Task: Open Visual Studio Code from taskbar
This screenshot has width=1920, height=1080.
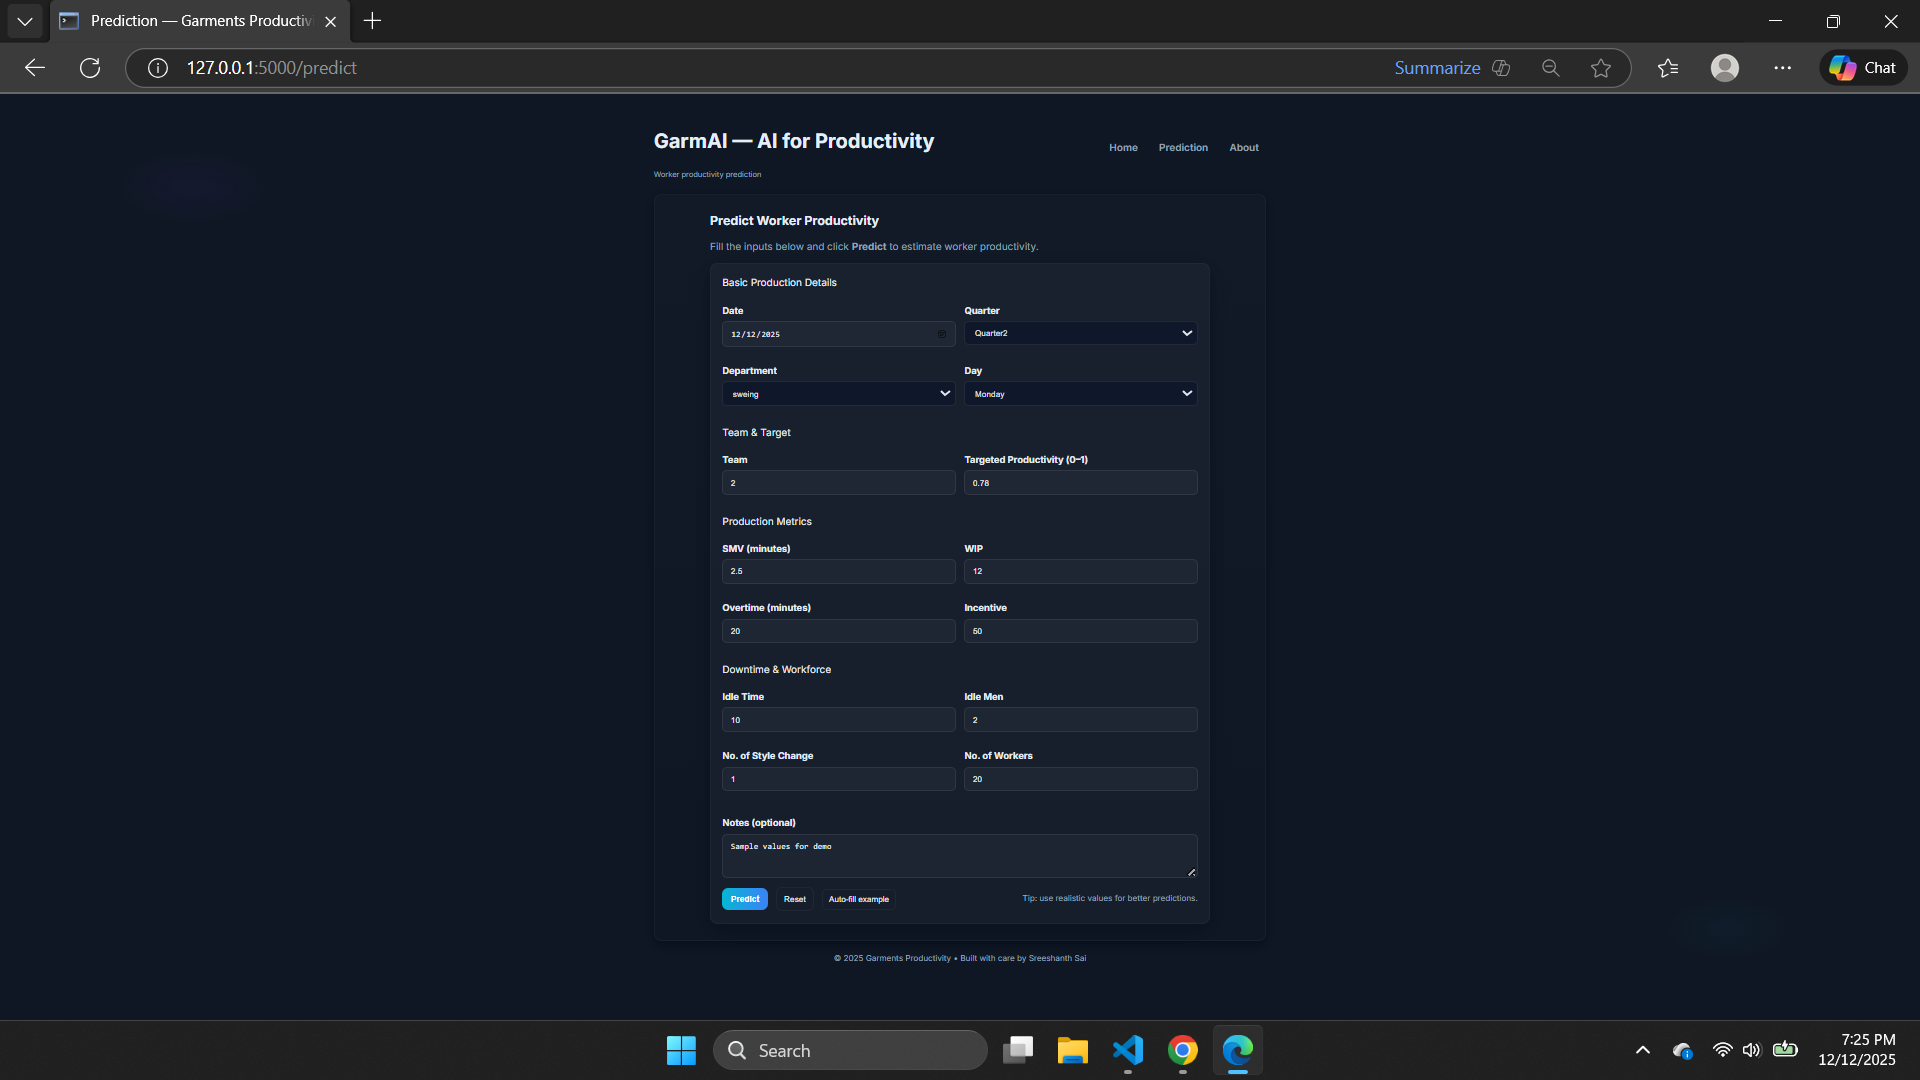Action: pos(1128,1050)
